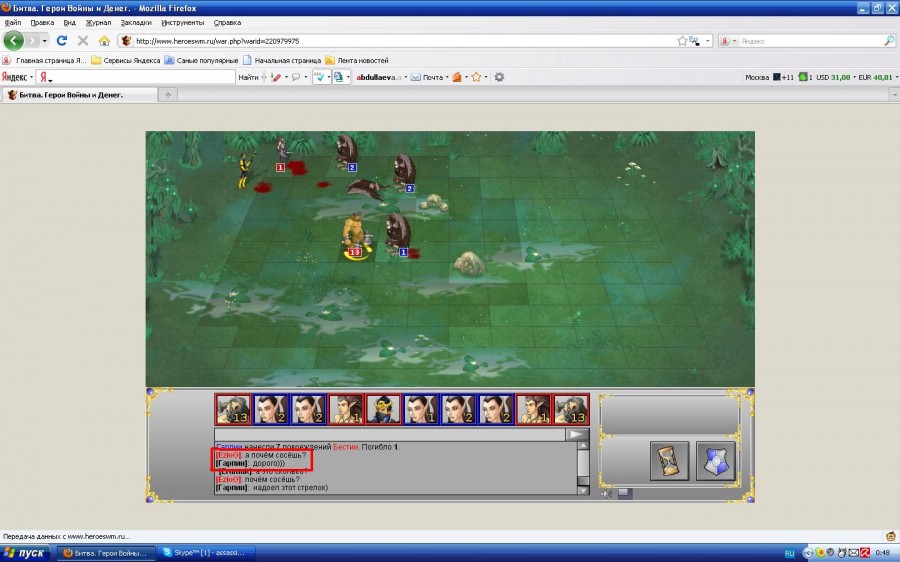Click the magnifying glass search icon

pos(889,41)
